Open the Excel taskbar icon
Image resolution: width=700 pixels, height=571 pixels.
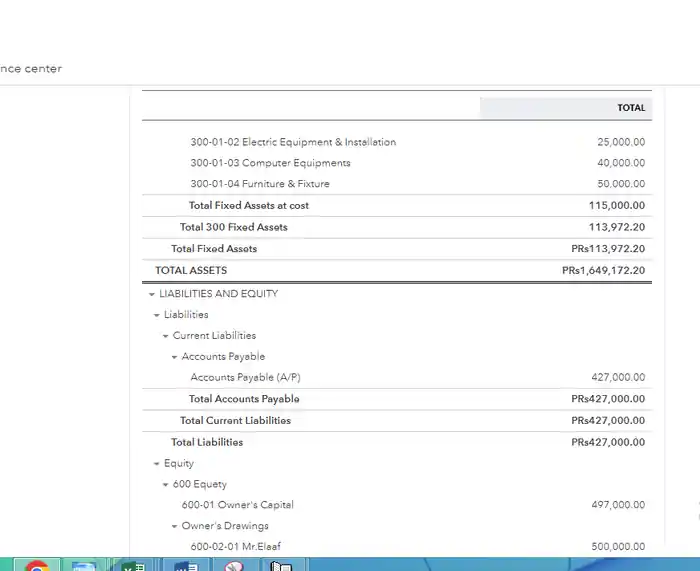tap(133, 565)
